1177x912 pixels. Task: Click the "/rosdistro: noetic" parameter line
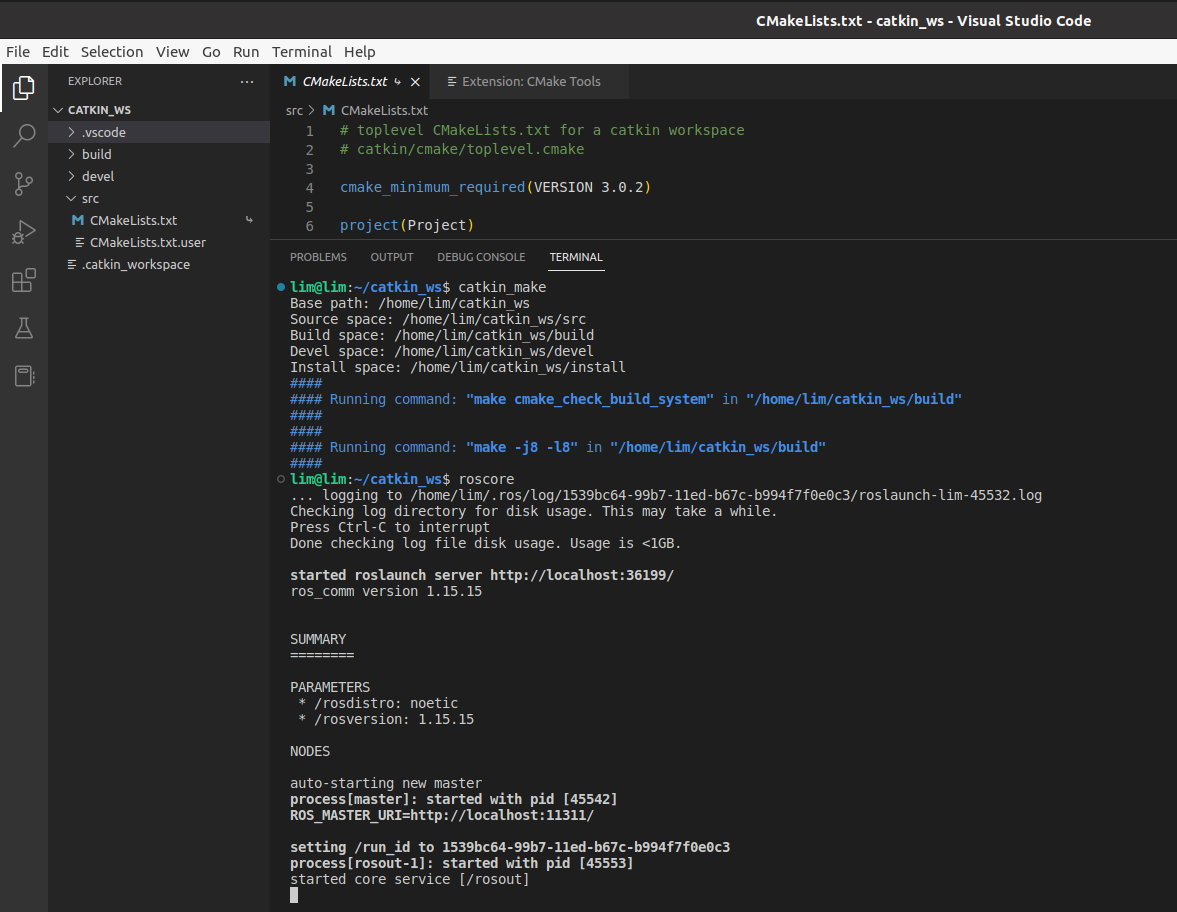pyautogui.click(x=378, y=703)
